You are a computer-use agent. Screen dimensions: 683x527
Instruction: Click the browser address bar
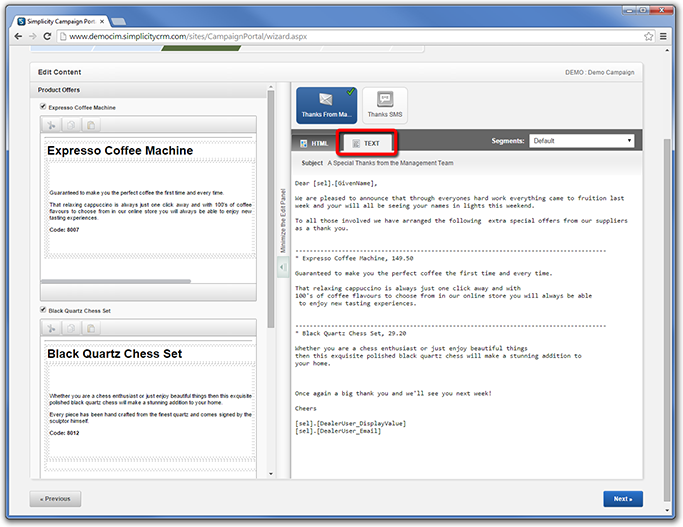pos(353,36)
